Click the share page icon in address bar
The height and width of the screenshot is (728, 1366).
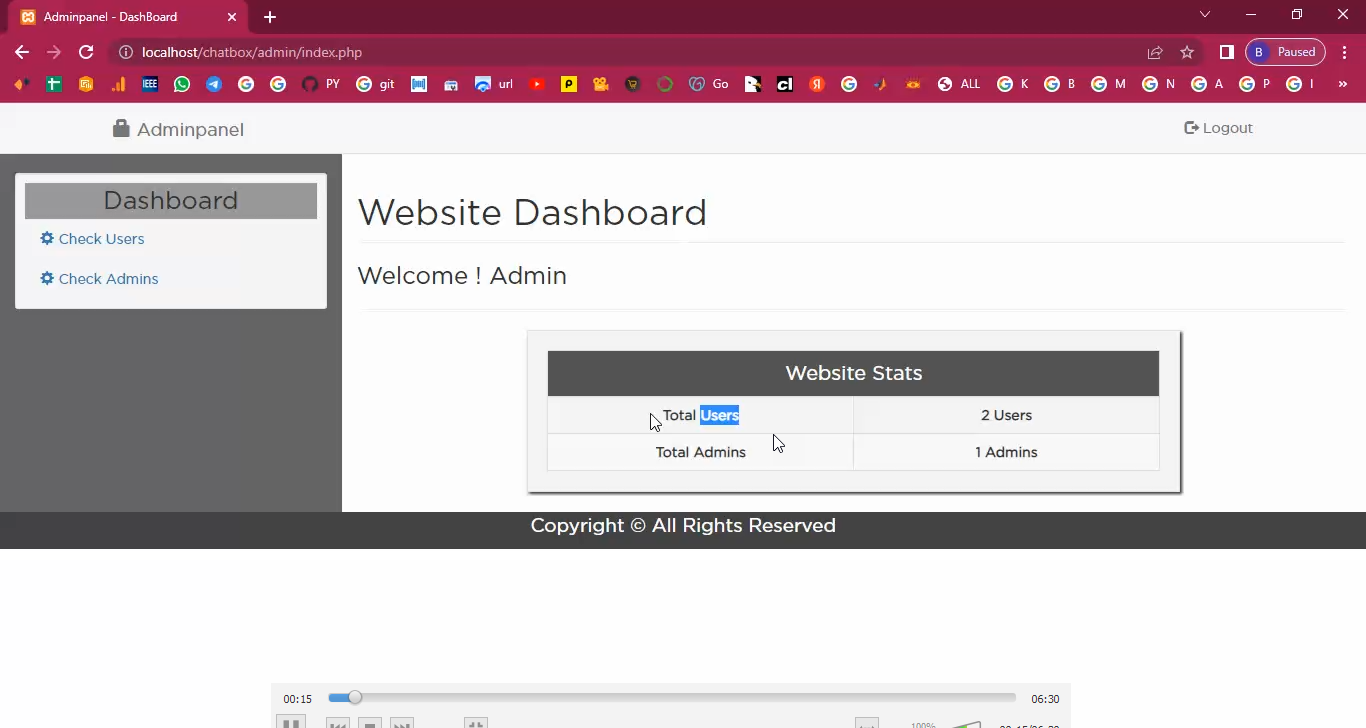[1155, 52]
